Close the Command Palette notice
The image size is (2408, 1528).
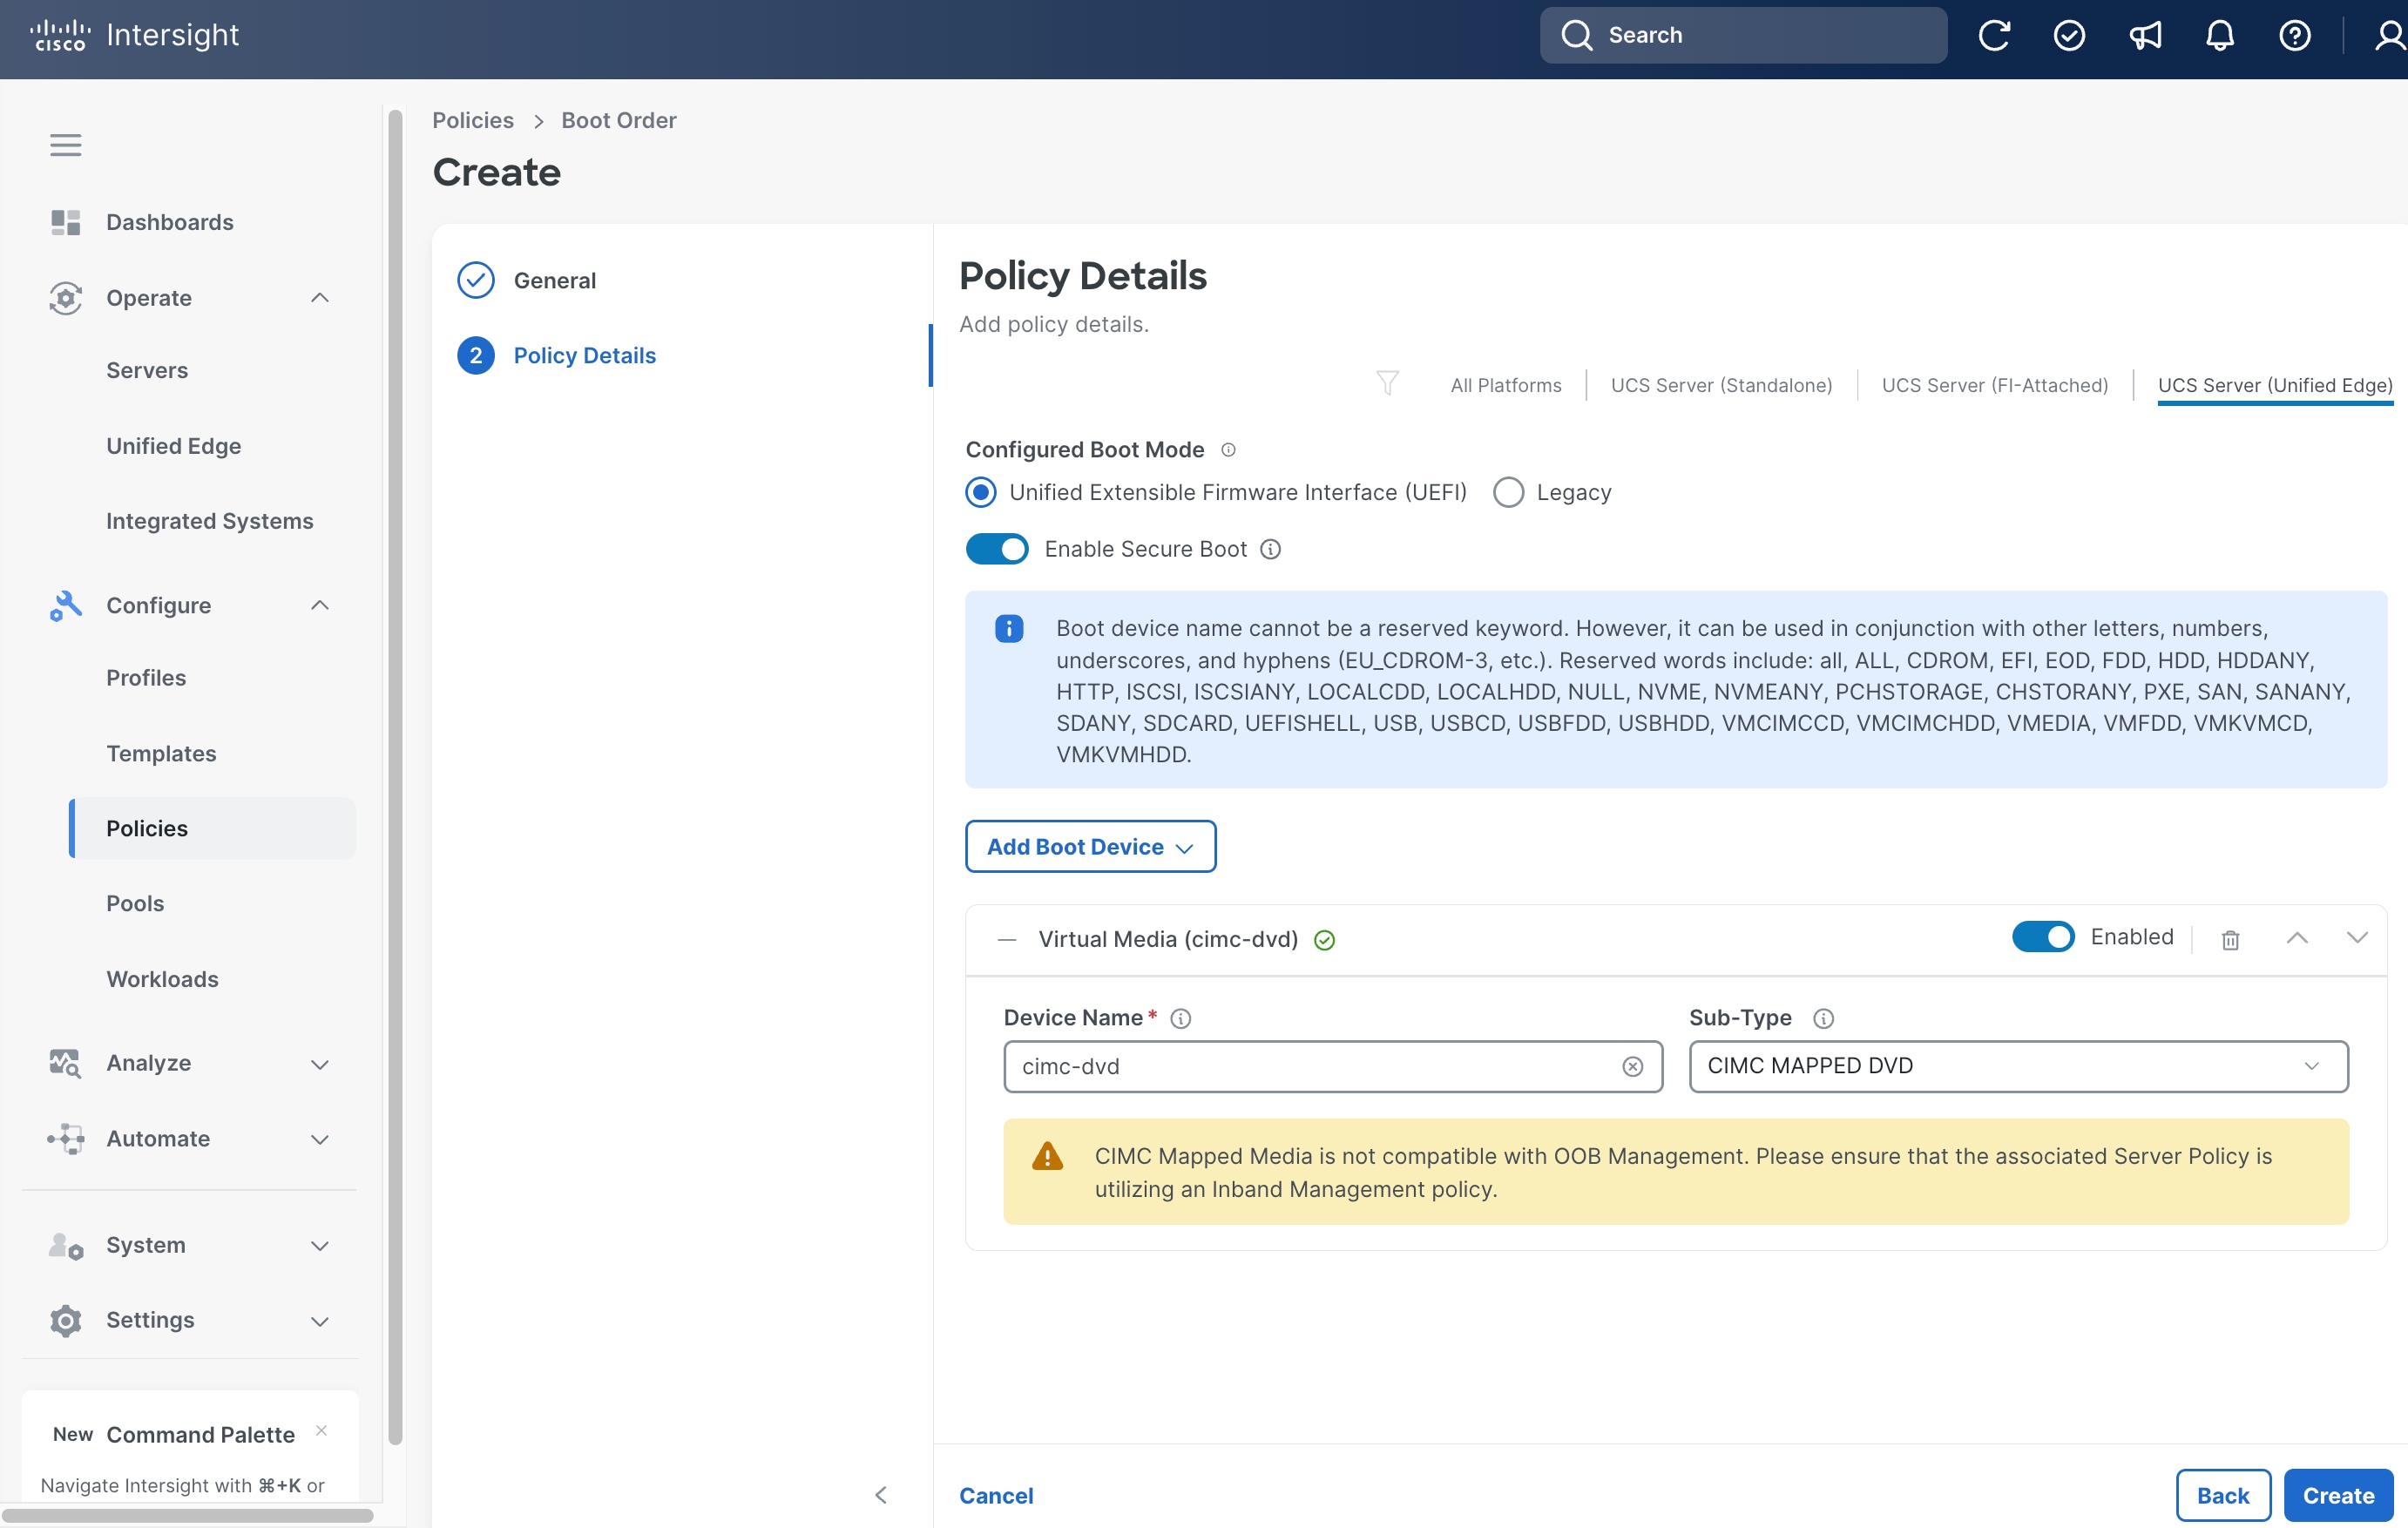[321, 1430]
